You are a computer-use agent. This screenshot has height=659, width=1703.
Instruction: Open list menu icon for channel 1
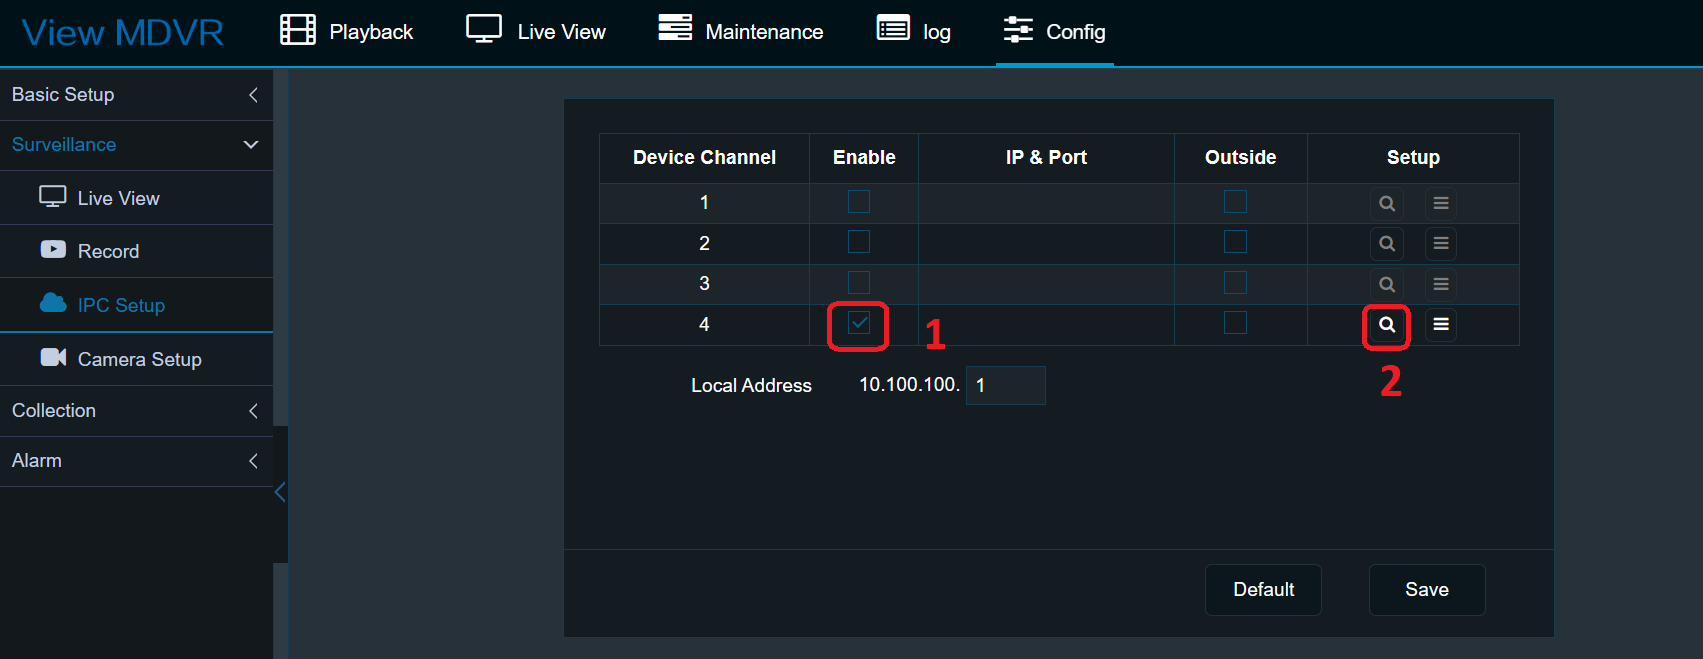tap(1440, 203)
